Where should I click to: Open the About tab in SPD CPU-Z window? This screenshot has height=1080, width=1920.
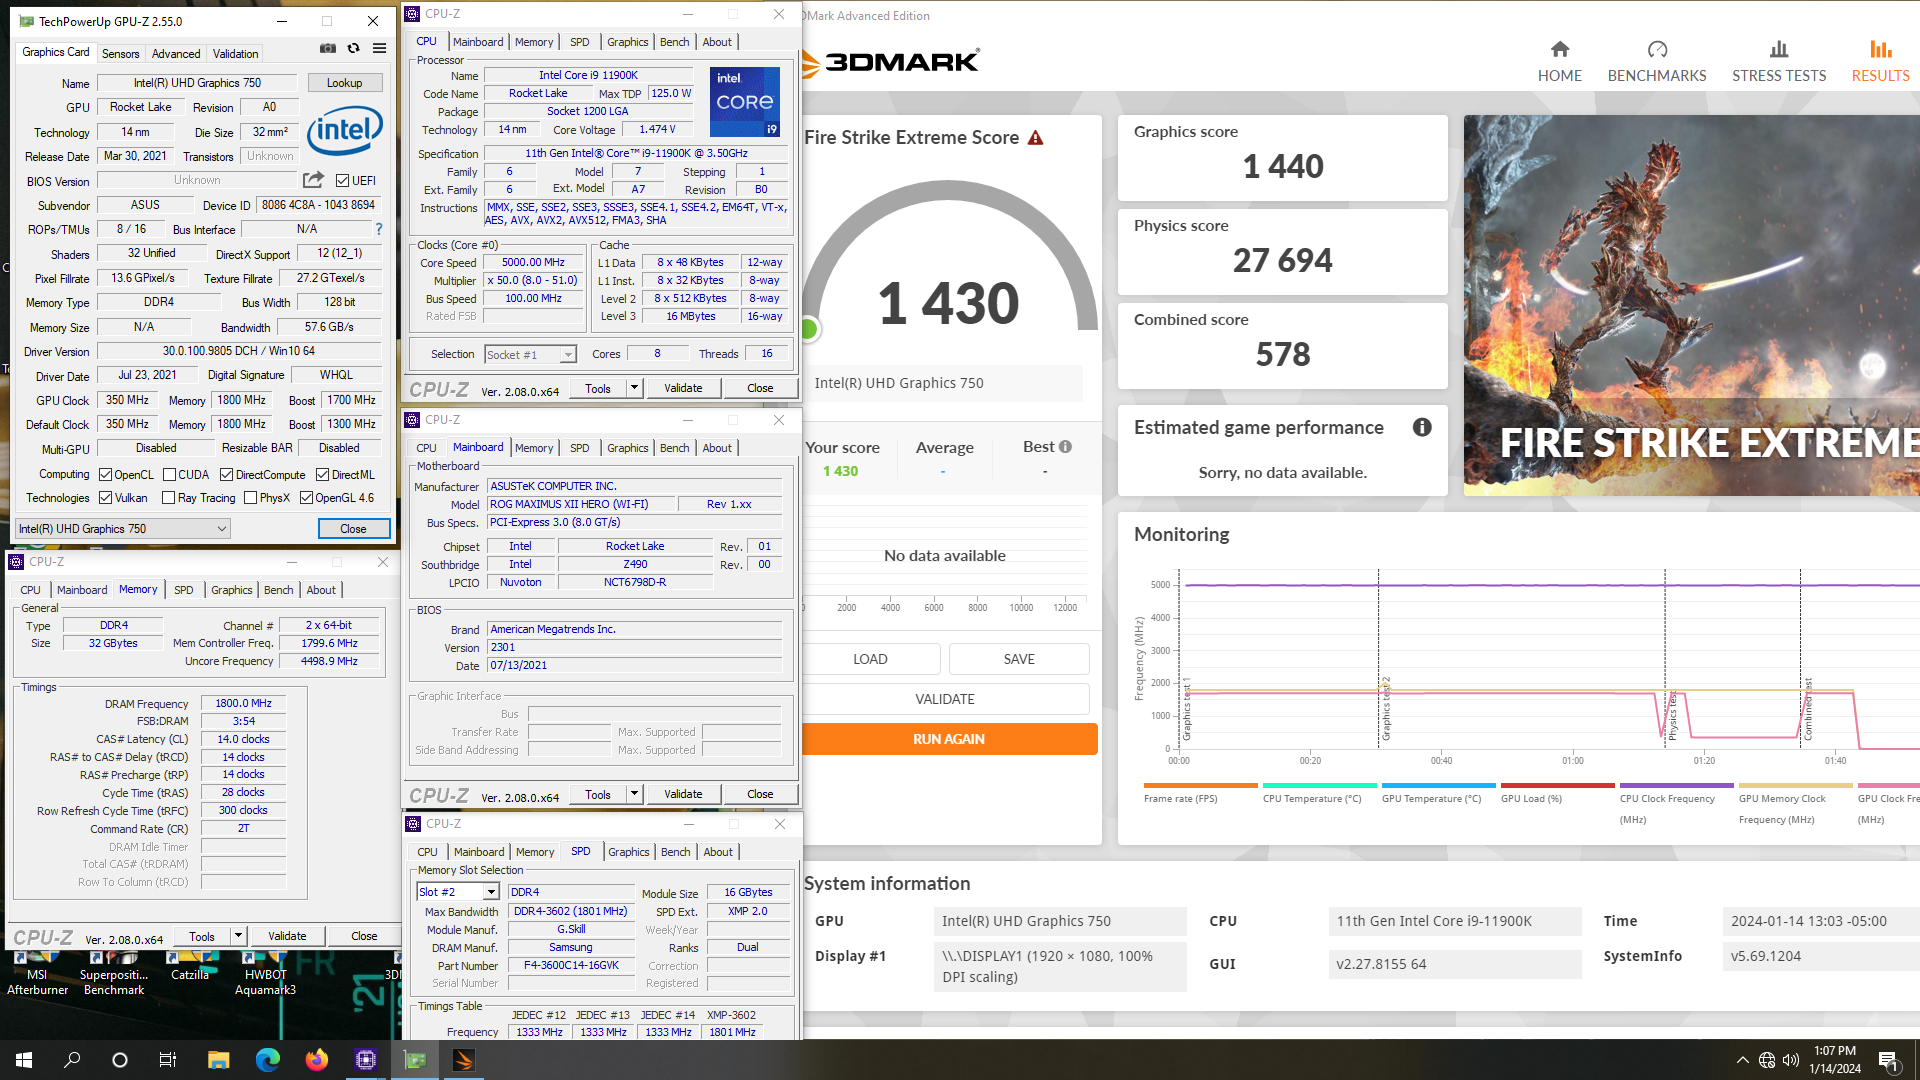[x=718, y=852]
